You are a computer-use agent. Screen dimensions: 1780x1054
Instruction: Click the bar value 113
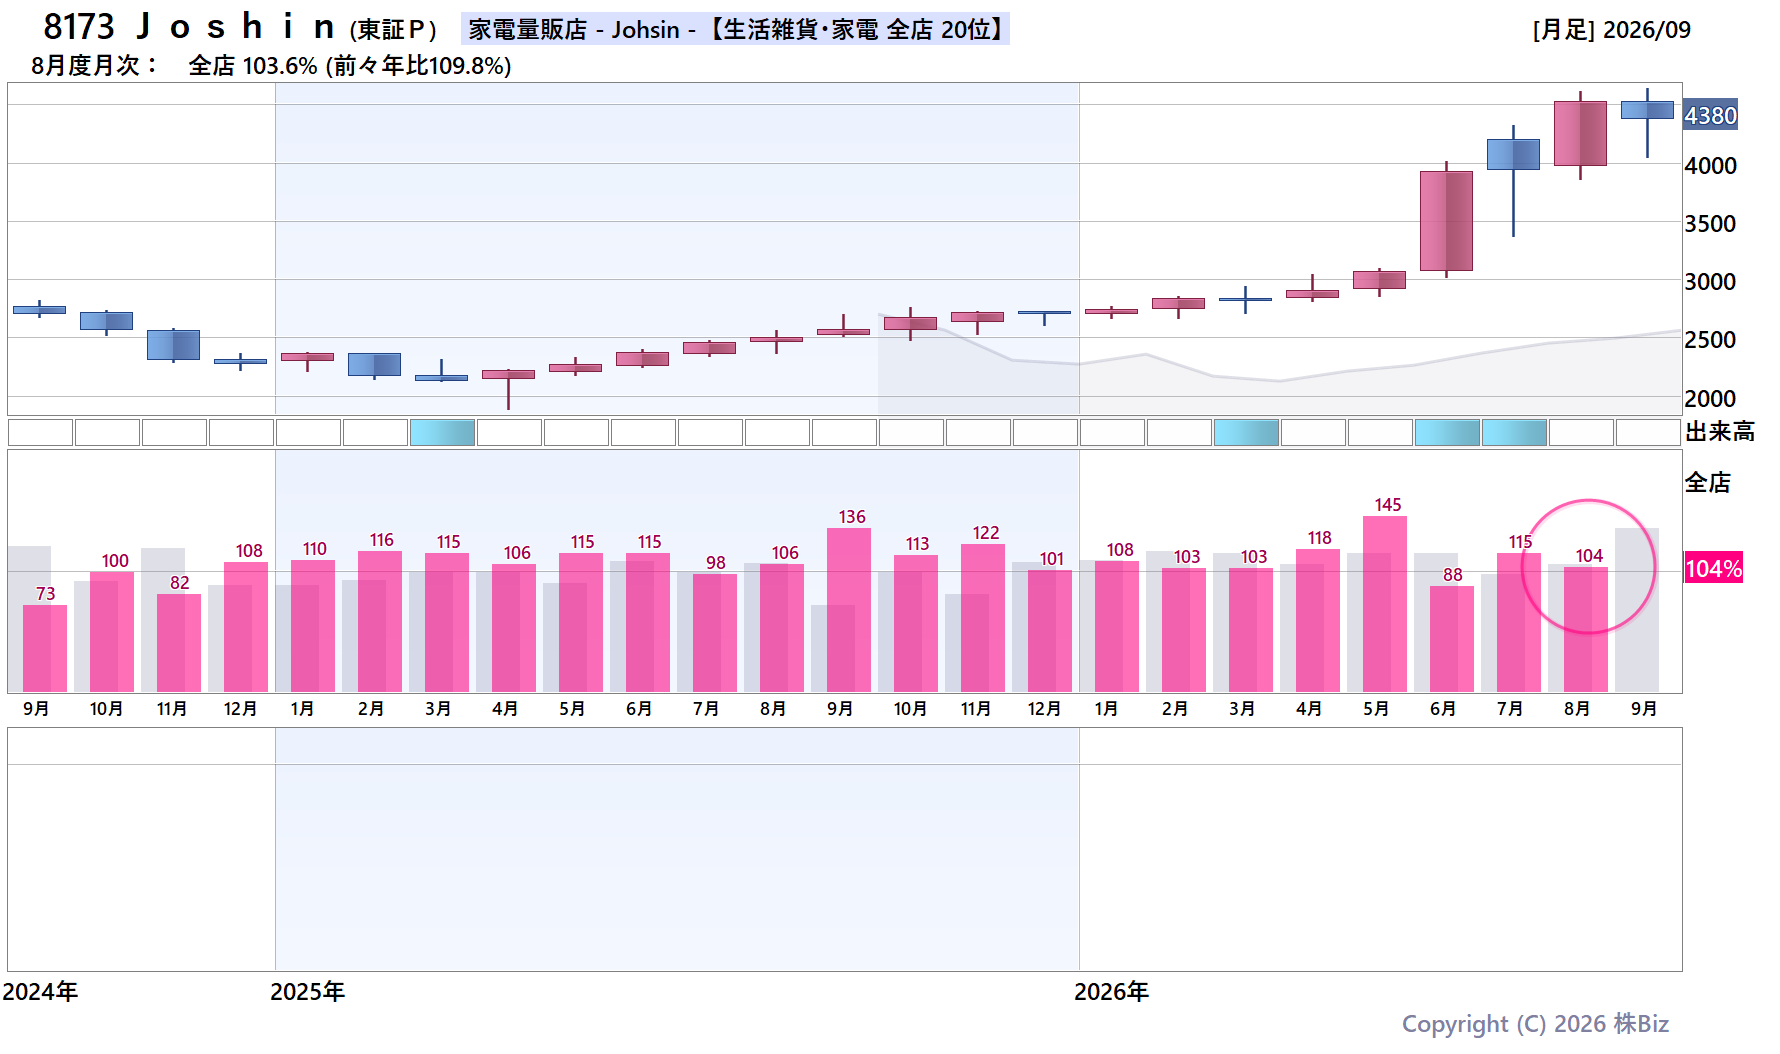tap(918, 544)
